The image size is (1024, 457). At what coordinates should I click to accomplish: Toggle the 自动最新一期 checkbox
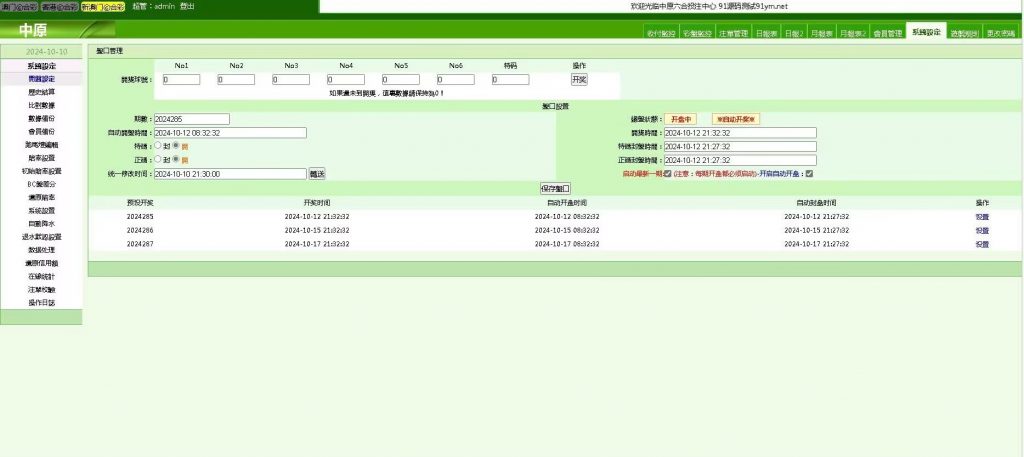(668, 173)
